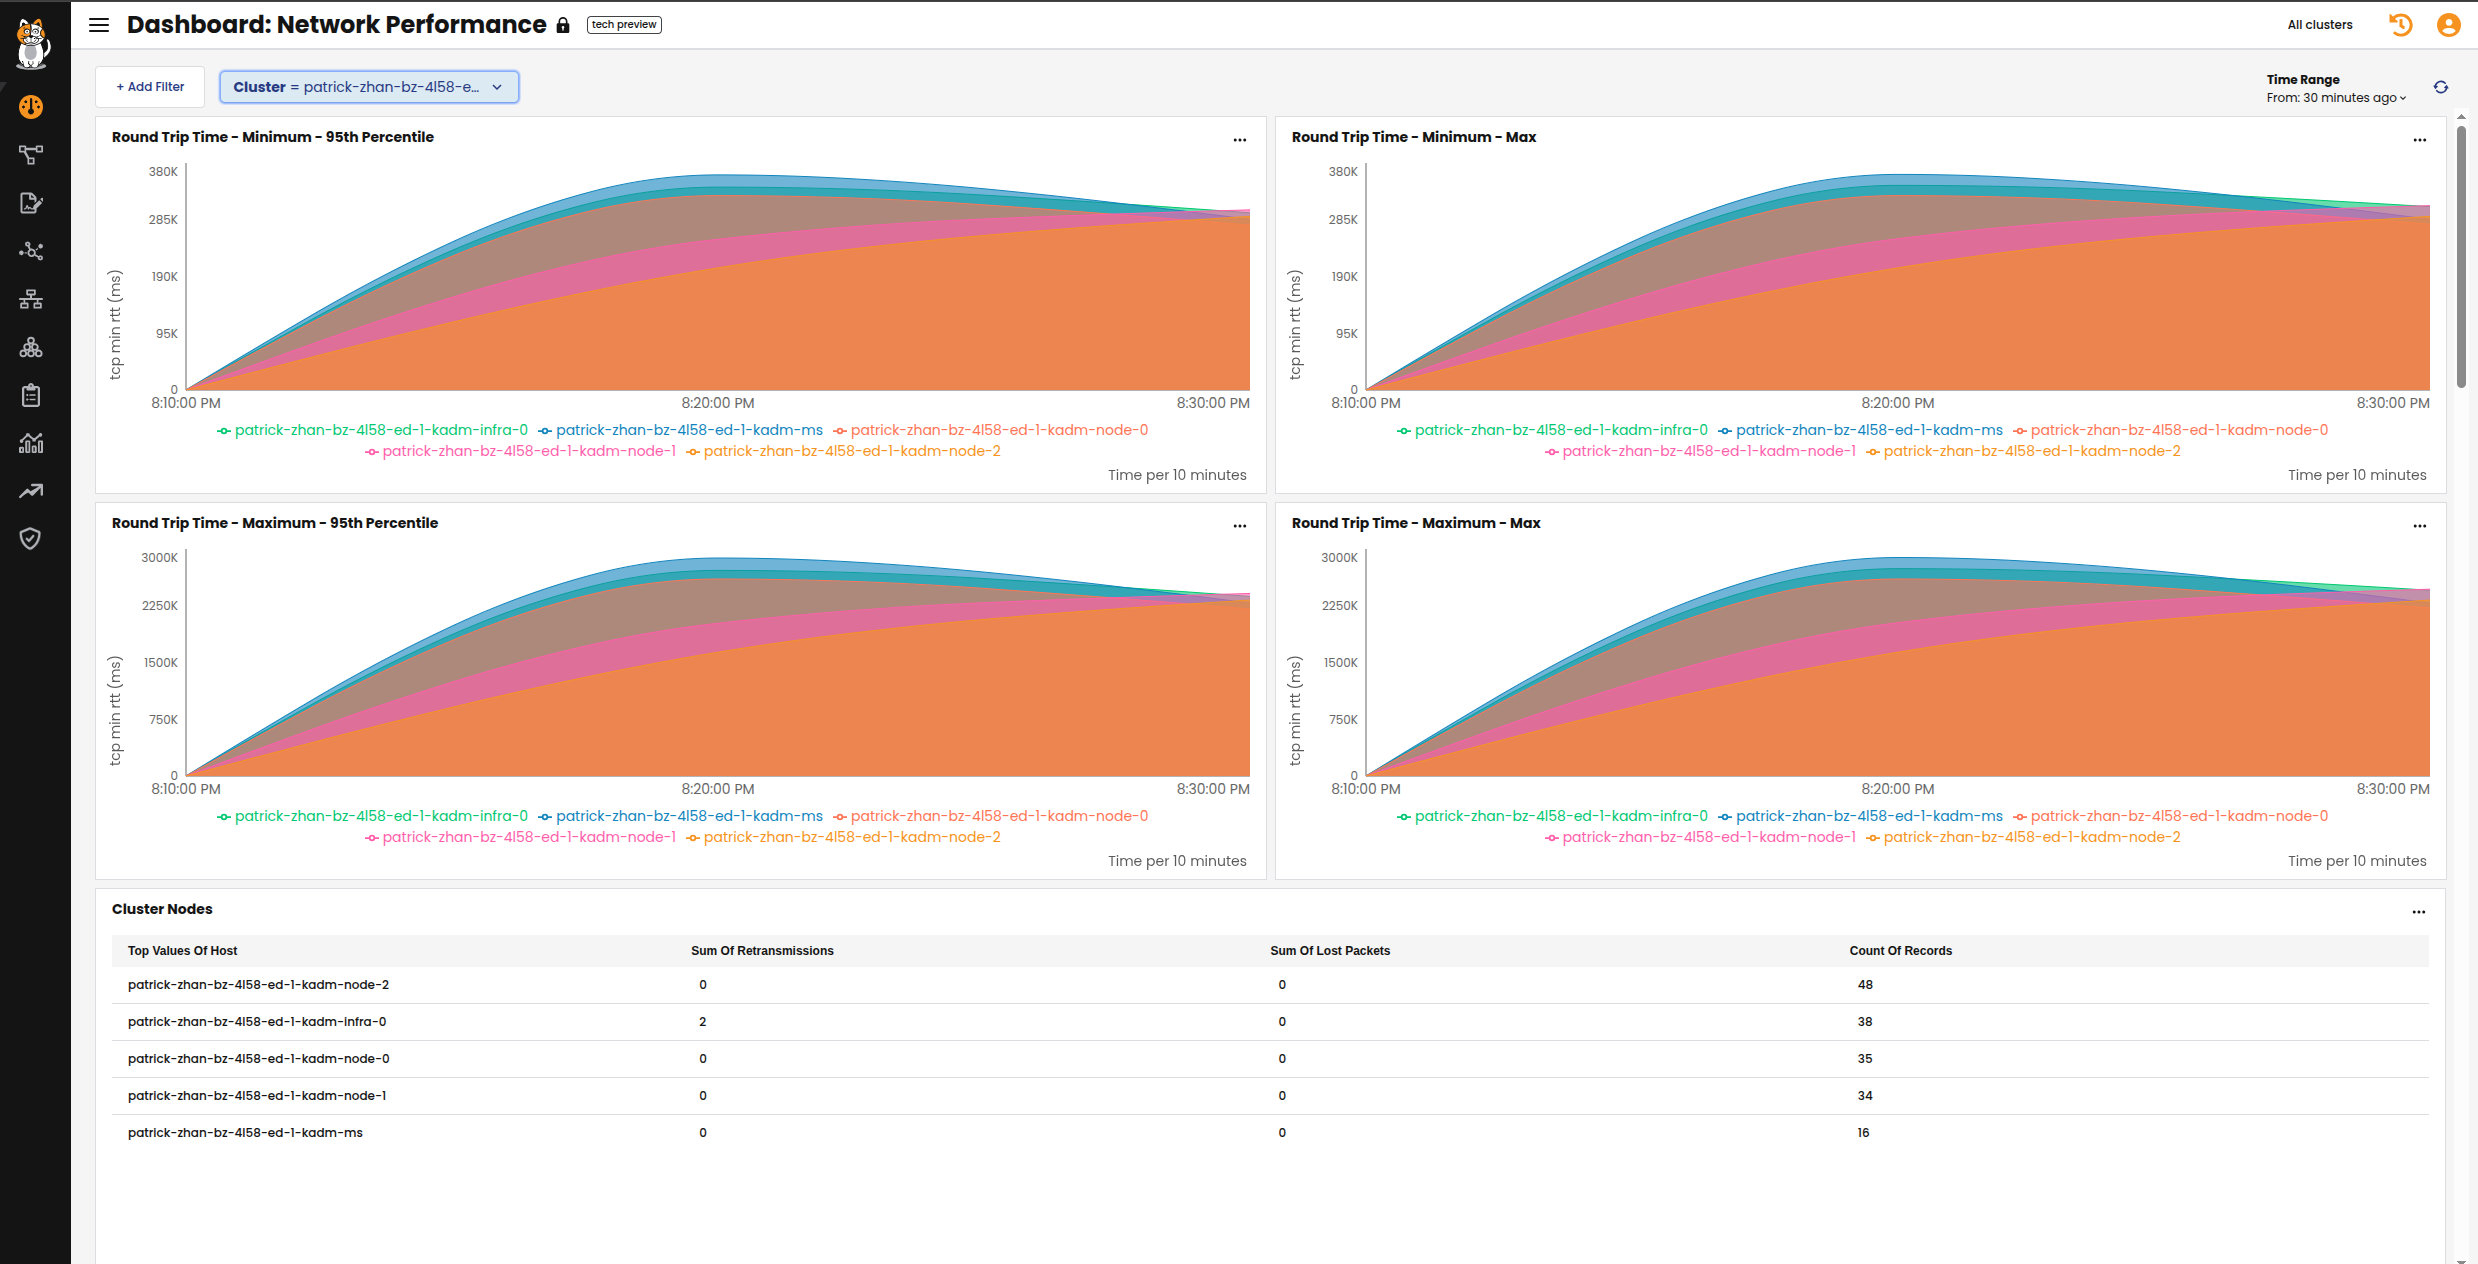Viewport: 2478px width, 1264px height.
Task: Select the clipboard checklist icon in the sidebar
Action: pyautogui.click(x=31, y=395)
